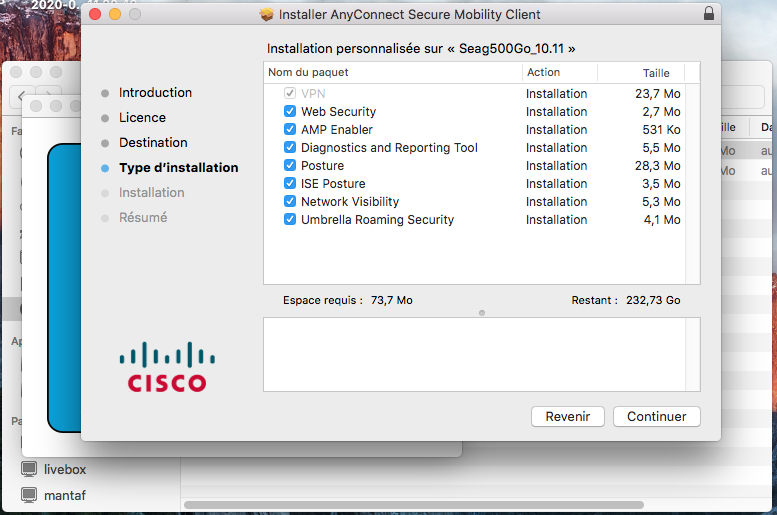
Task: Select the Résumé step in sidebar
Action: pos(143,218)
